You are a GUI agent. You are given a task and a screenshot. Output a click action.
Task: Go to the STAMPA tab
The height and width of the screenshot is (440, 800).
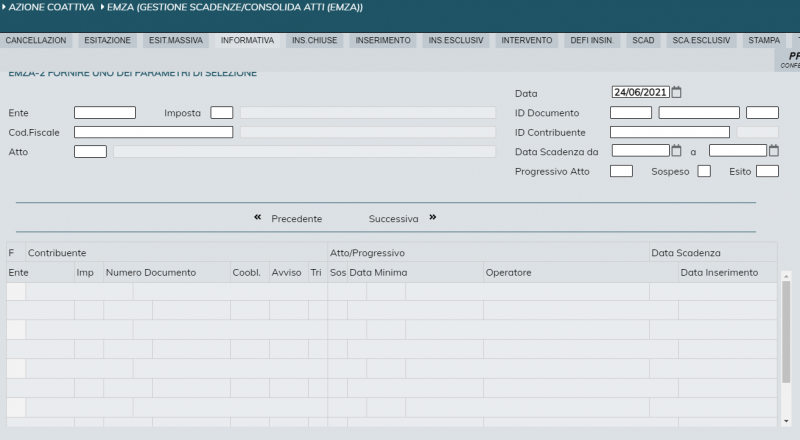[764, 41]
